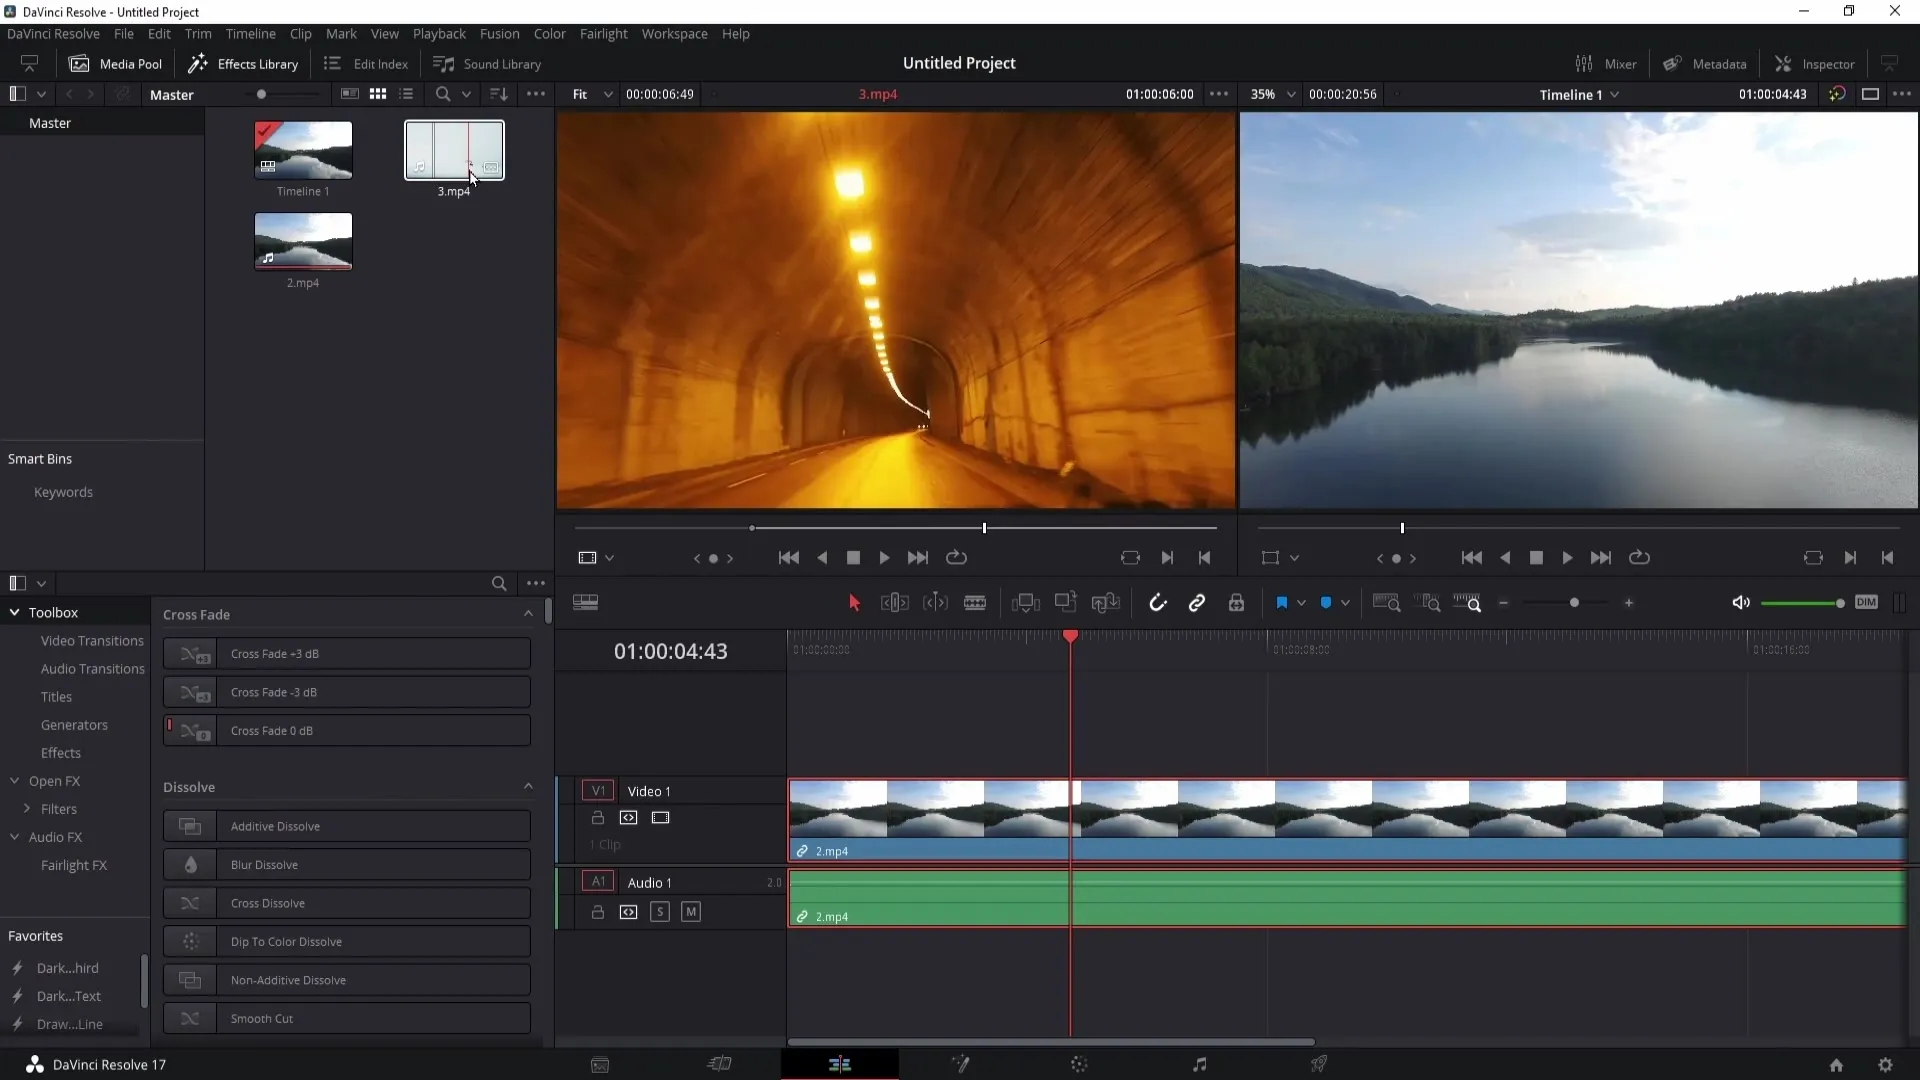Collapse the Open FX section in toolbox
The image size is (1920, 1080).
[13, 781]
